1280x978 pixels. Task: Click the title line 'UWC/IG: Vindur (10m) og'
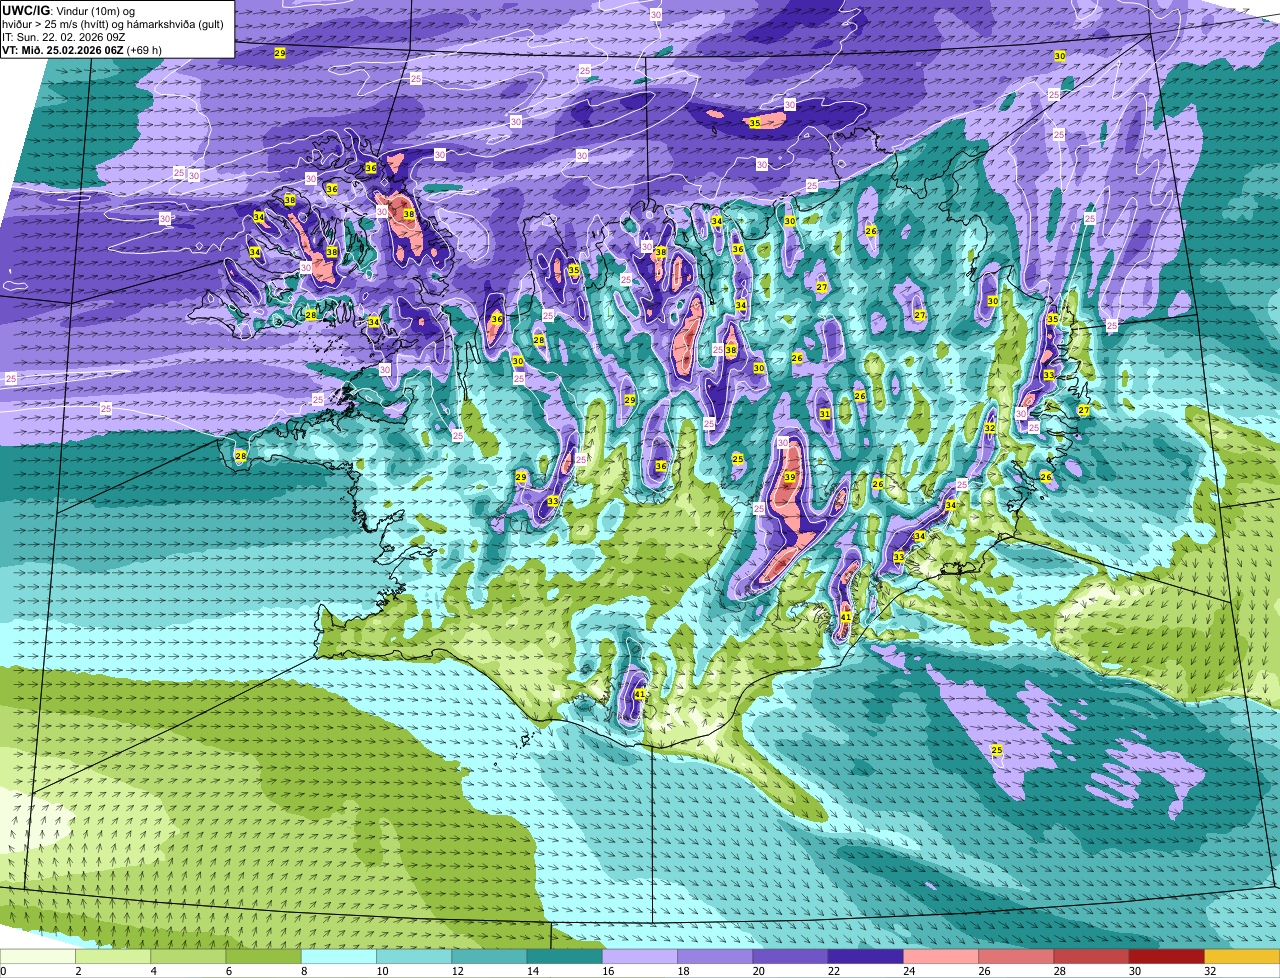(x=68, y=11)
